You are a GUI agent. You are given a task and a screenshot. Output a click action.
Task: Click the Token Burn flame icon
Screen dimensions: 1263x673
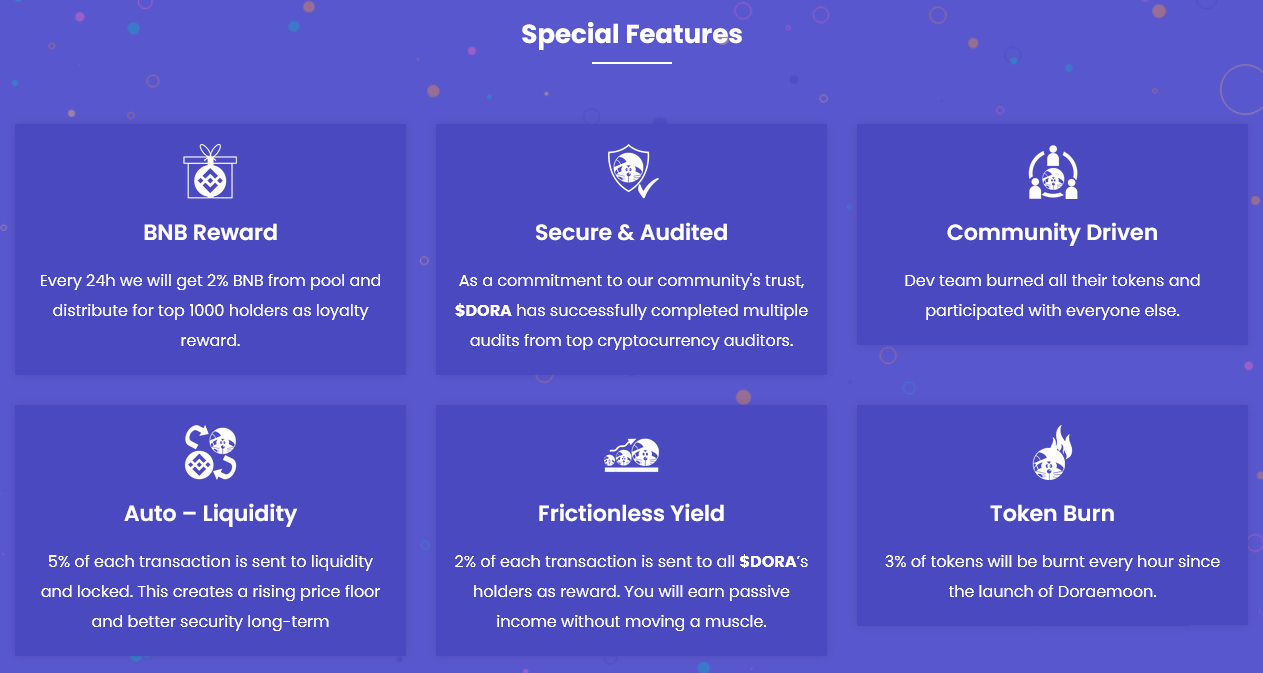point(1053,452)
